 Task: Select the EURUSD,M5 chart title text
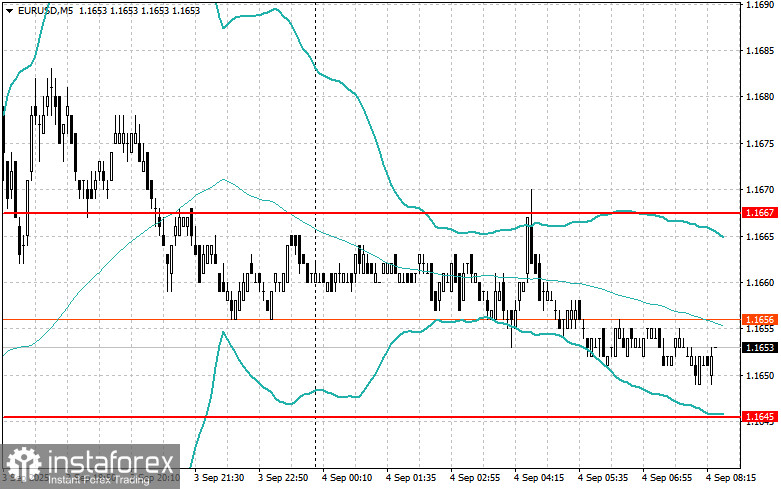pos(45,10)
